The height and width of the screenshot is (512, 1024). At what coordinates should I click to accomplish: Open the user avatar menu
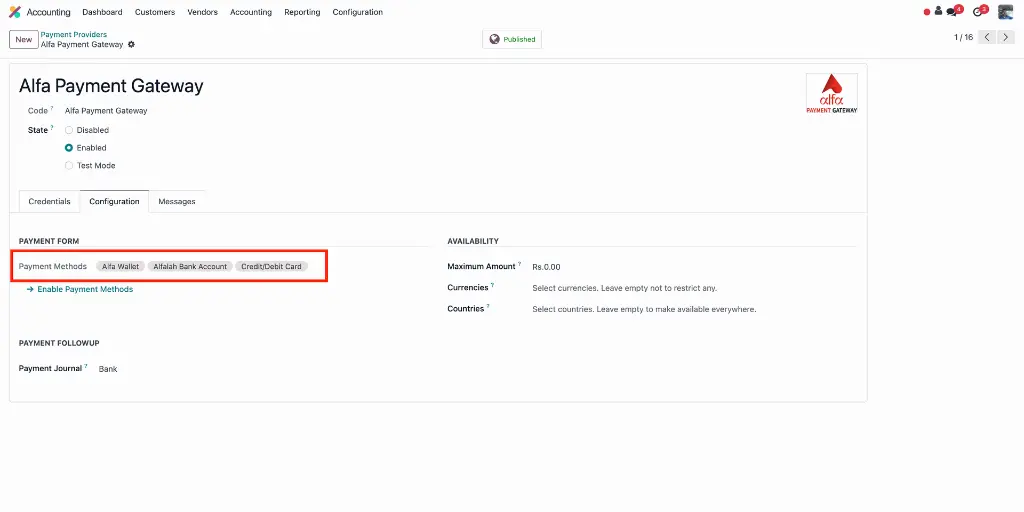(x=1005, y=12)
